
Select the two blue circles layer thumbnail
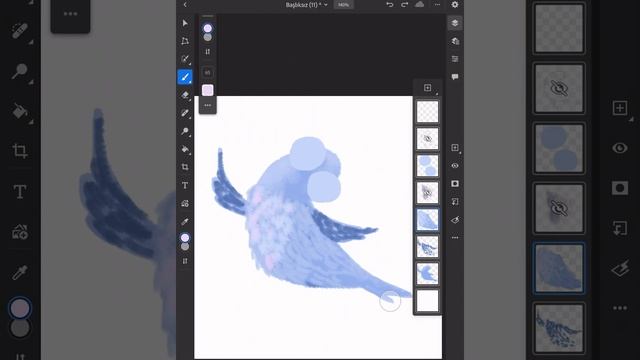pos(427,166)
